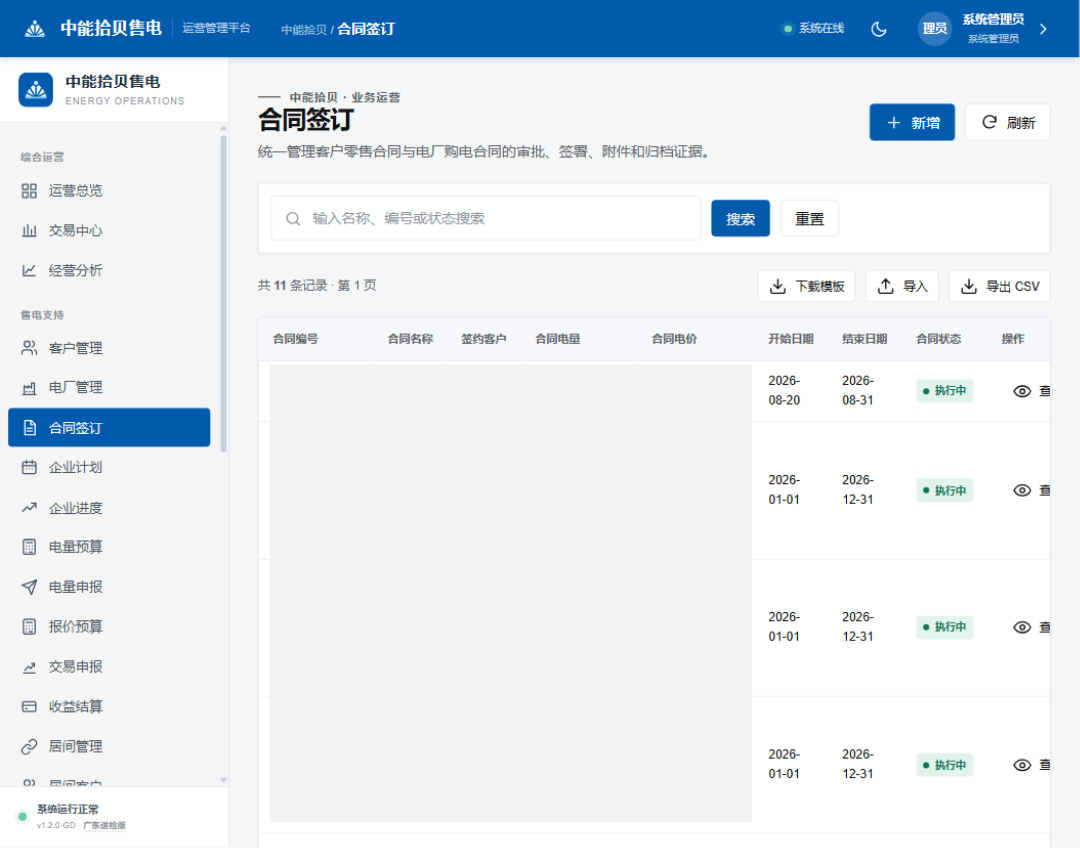Click the 开始日期 column header
Image resolution: width=1080 pixels, height=848 pixels.
point(791,339)
